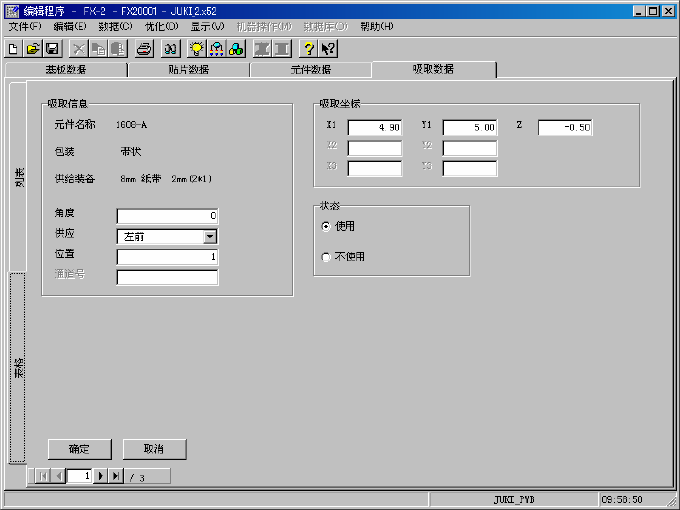Open the 编辑(E) menu
This screenshot has height=510, width=680.
(70, 26)
